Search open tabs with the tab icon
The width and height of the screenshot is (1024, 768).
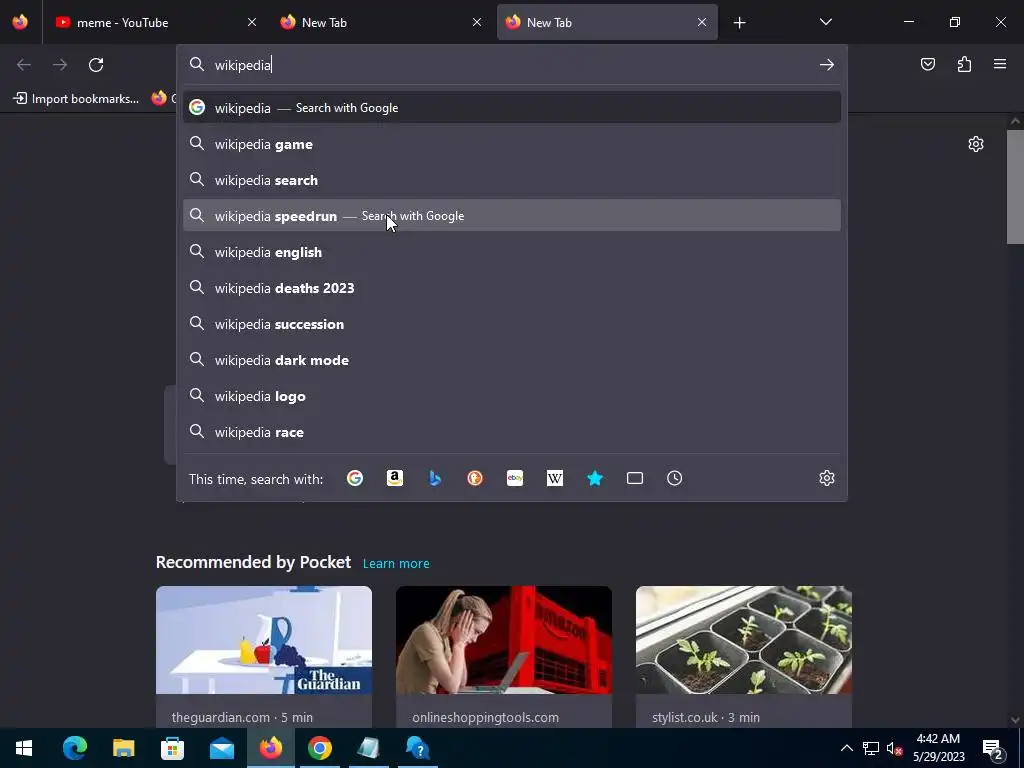pos(635,479)
